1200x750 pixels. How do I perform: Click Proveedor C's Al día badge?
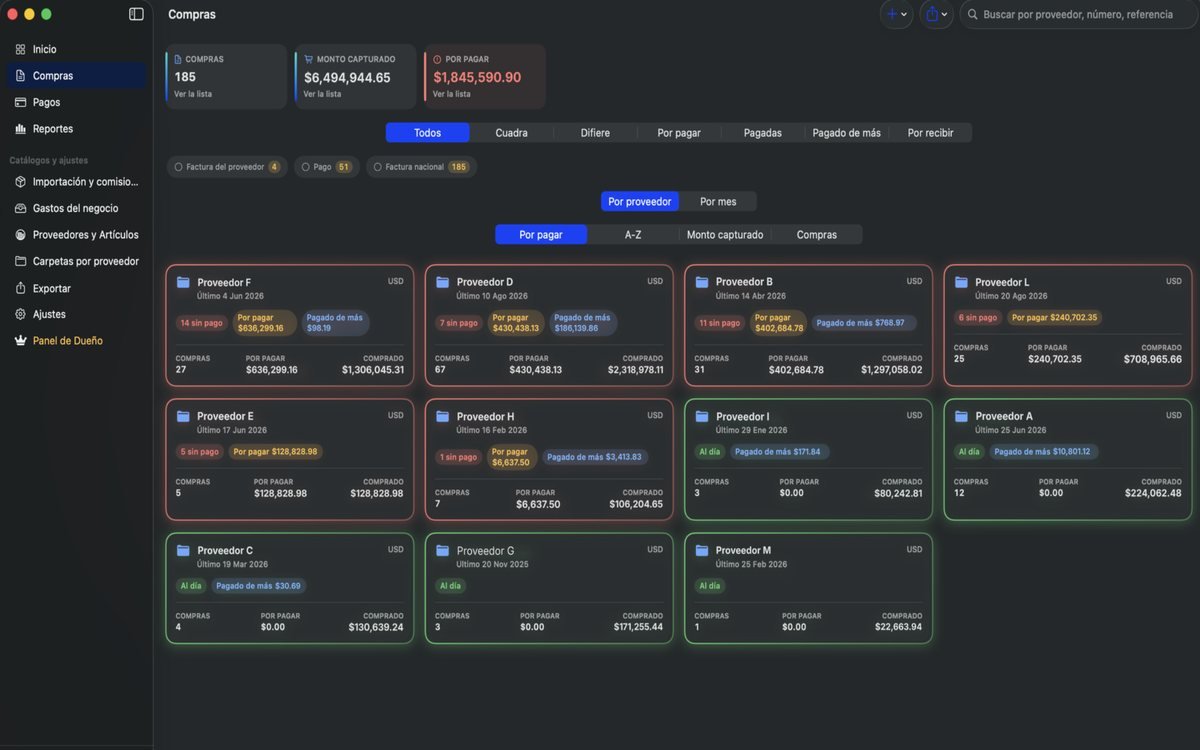190,586
